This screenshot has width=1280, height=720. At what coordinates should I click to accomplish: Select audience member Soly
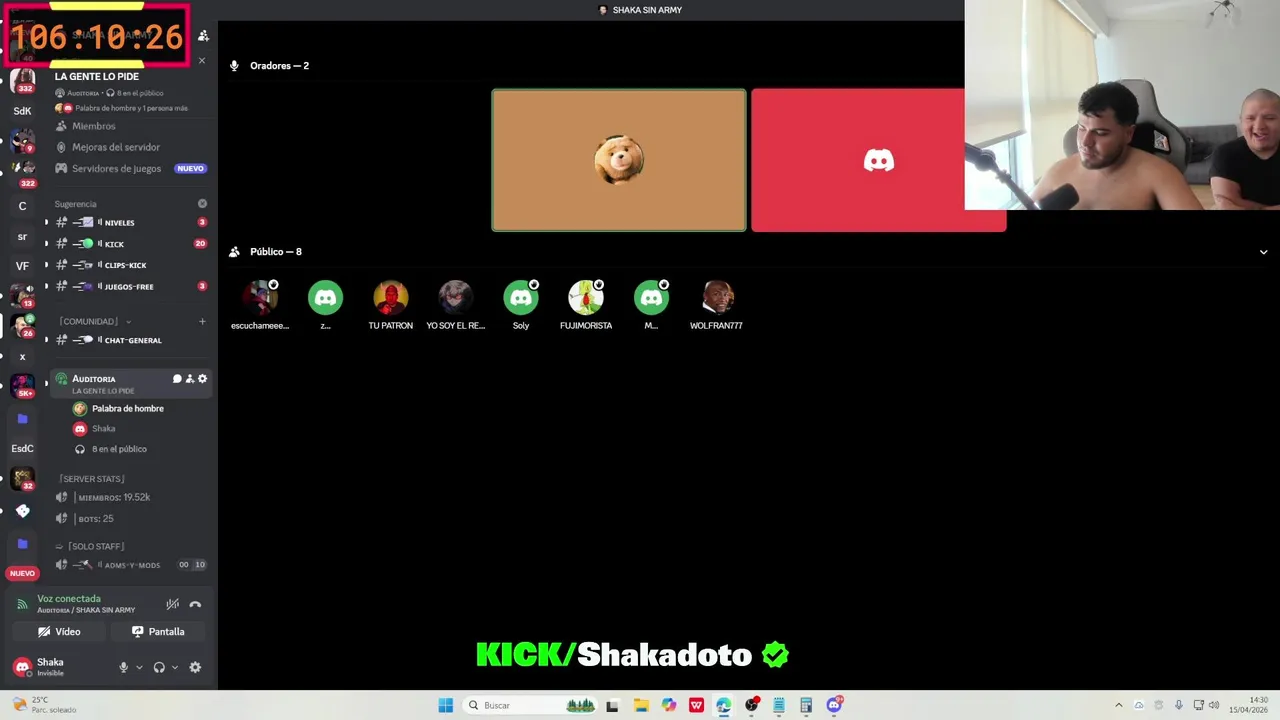coord(521,305)
